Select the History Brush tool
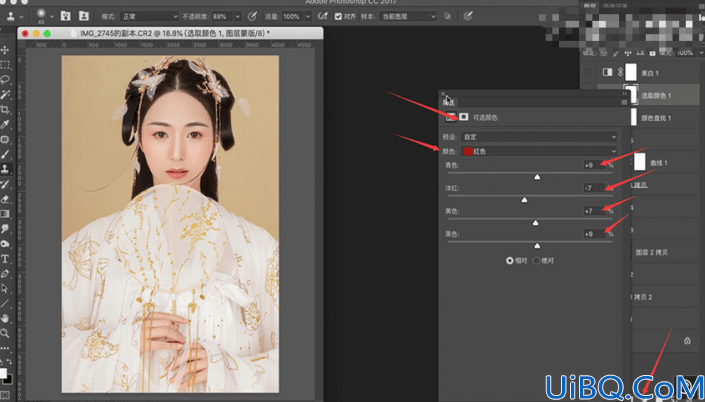Image resolution: width=705 pixels, height=402 pixels. (5, 184)
